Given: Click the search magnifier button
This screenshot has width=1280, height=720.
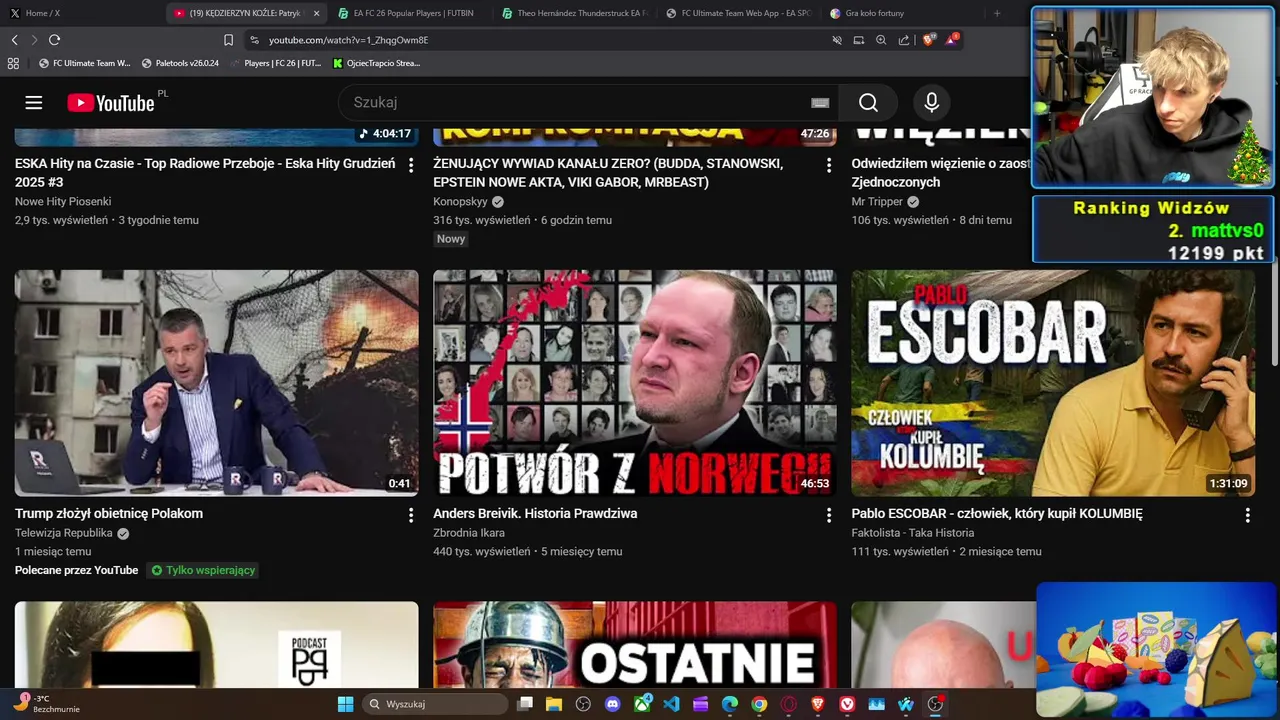Looking at the screenshot, I should point(868,103).
